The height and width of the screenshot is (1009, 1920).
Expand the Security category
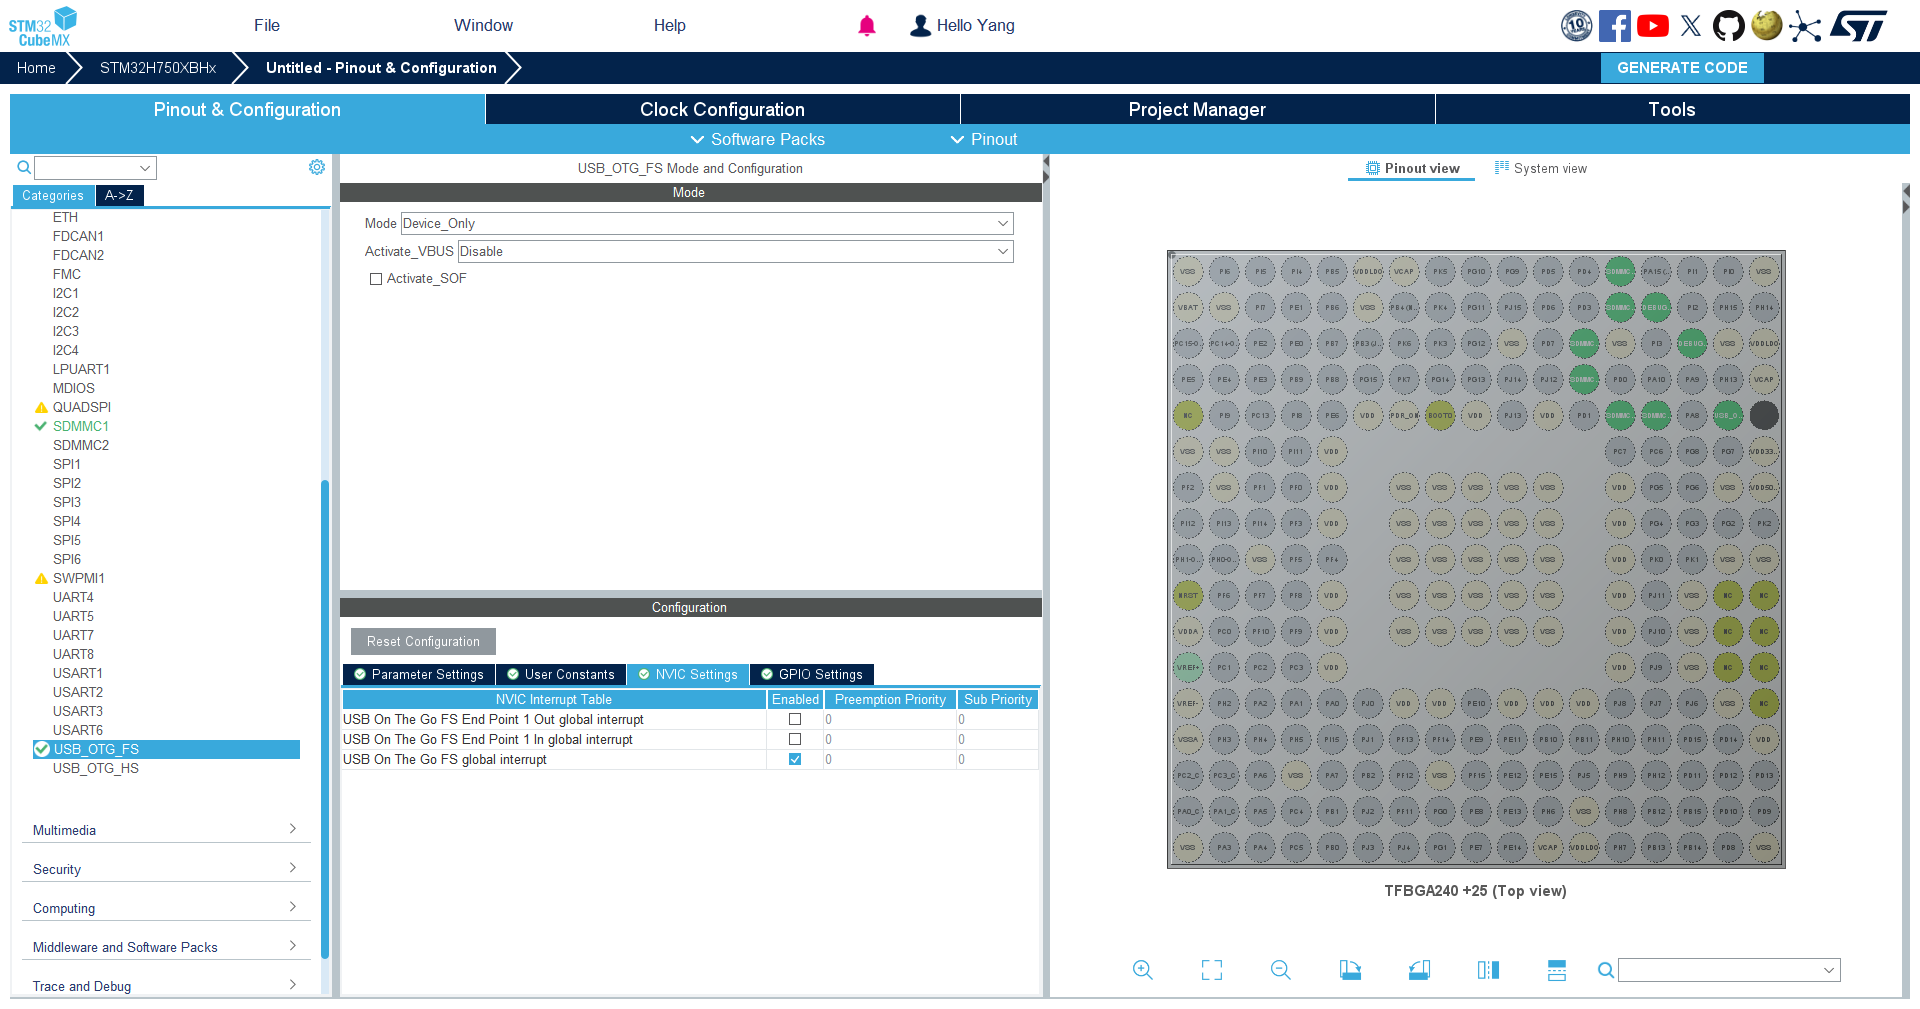166,869
